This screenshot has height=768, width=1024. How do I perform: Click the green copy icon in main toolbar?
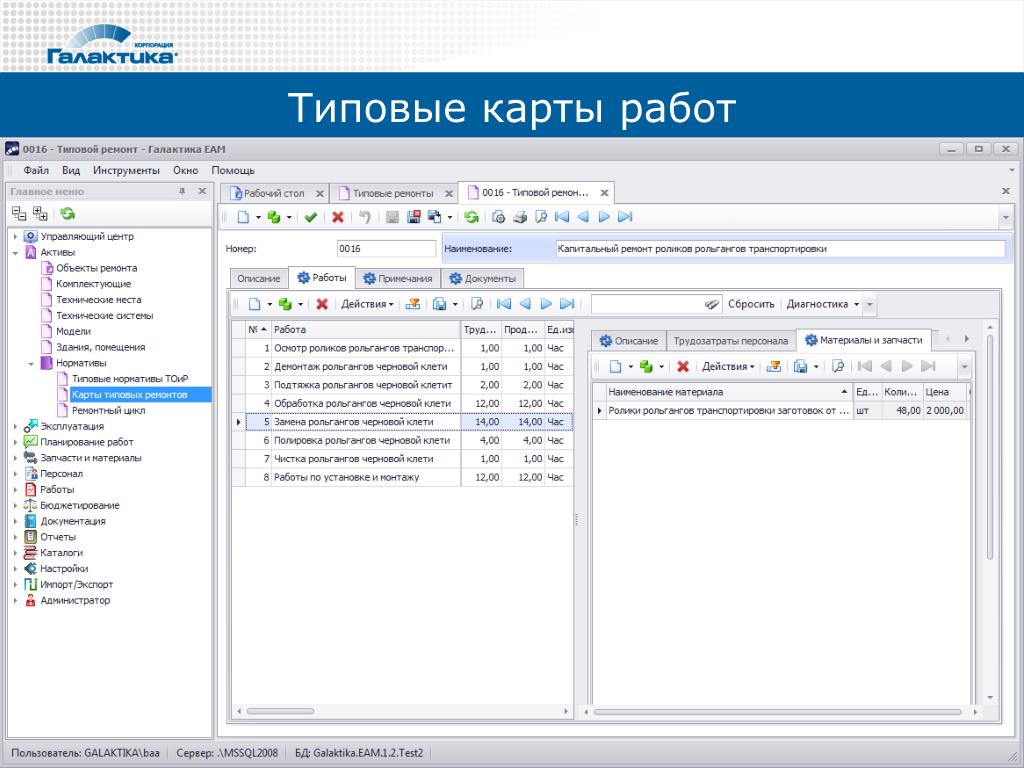(x=274, y=217)
